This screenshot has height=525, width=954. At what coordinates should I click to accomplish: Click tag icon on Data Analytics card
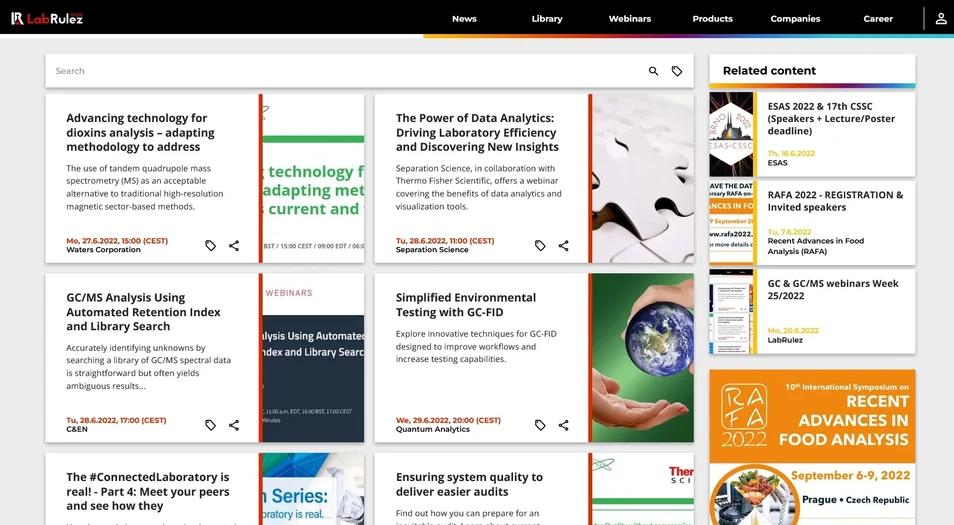tap(540, 246)
